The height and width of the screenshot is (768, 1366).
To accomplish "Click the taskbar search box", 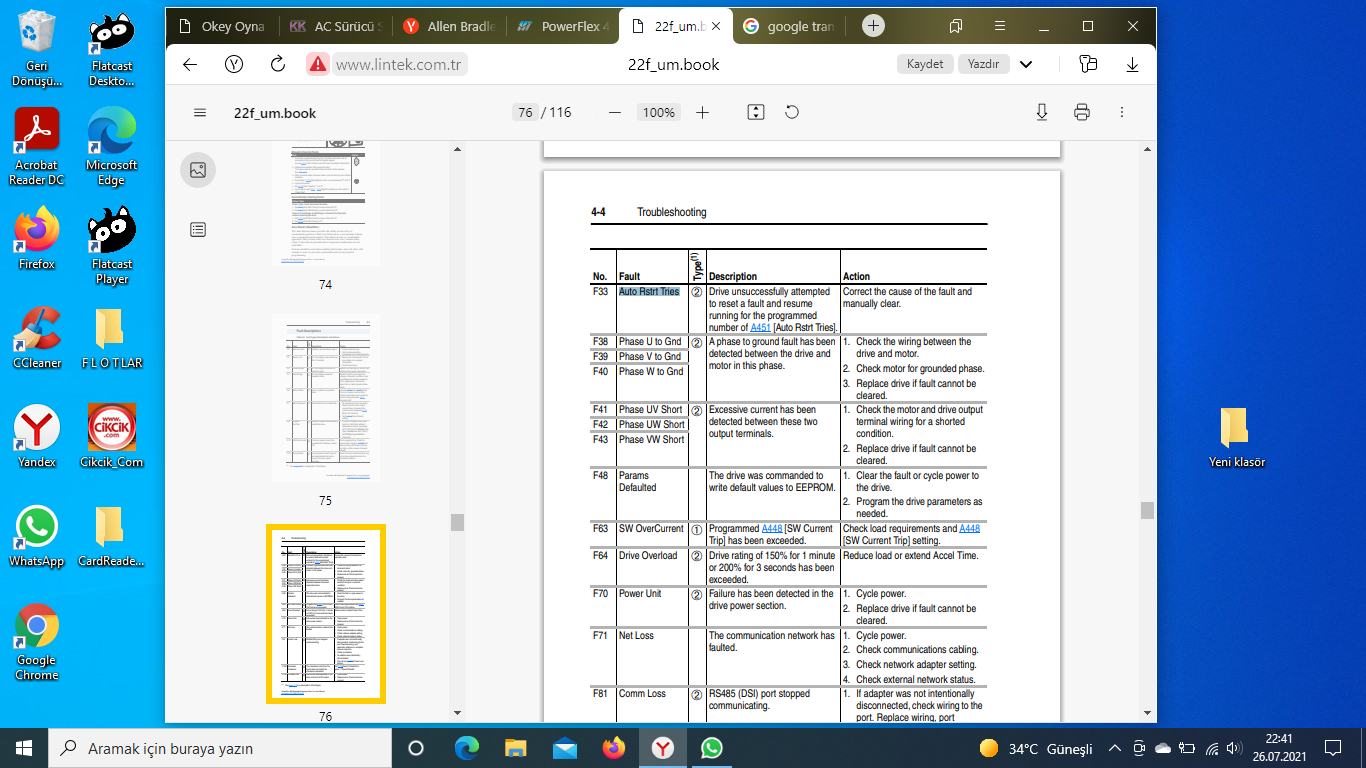I will coord(220,748).
